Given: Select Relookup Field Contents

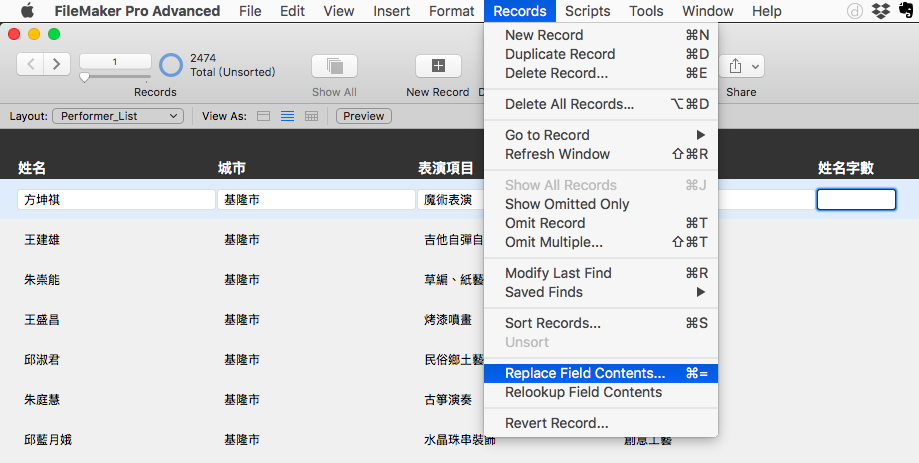Looking at the screenshot, I should (x=601, y=392).
